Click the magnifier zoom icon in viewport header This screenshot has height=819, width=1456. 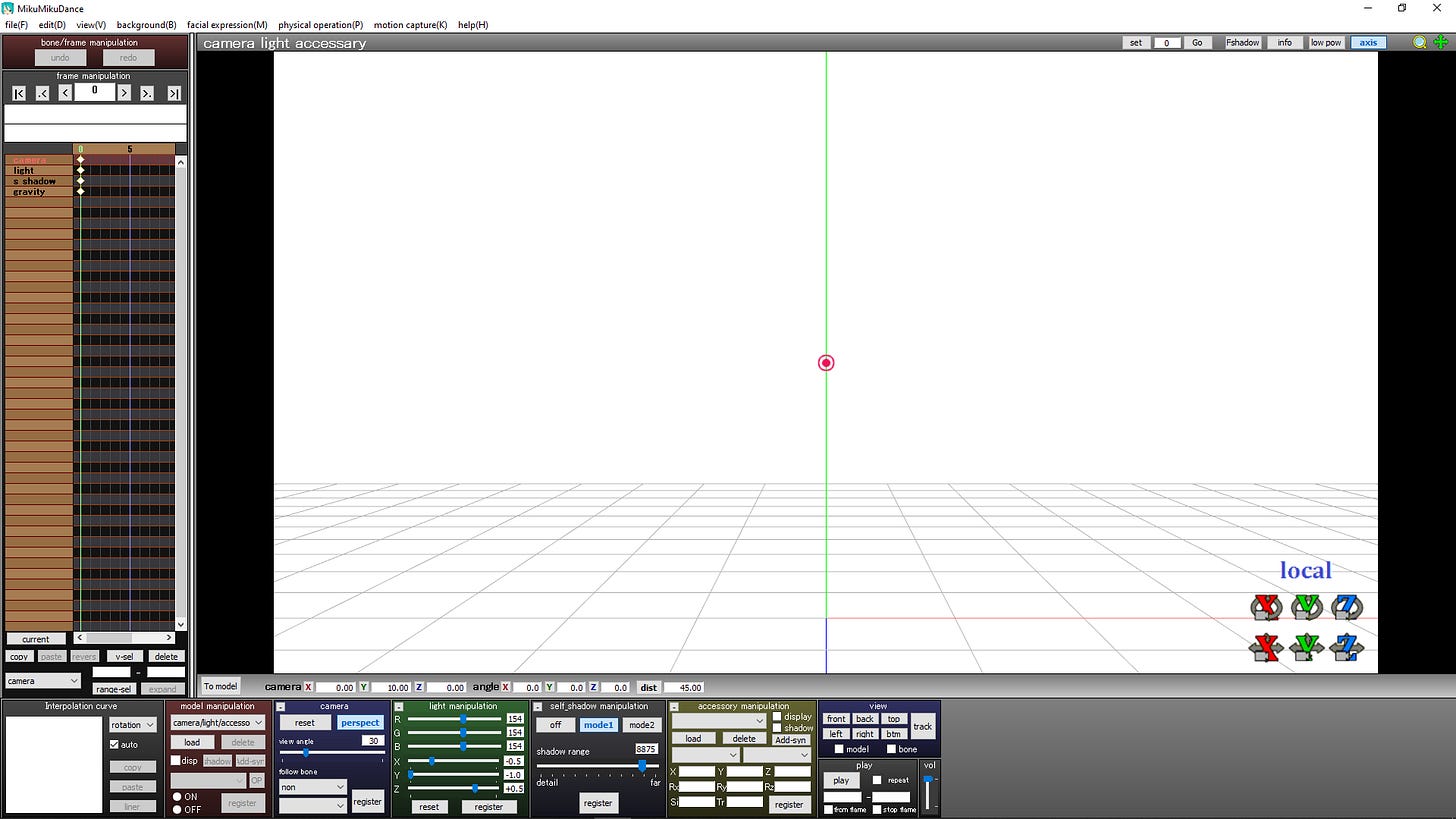click(x=1420, y=42)
